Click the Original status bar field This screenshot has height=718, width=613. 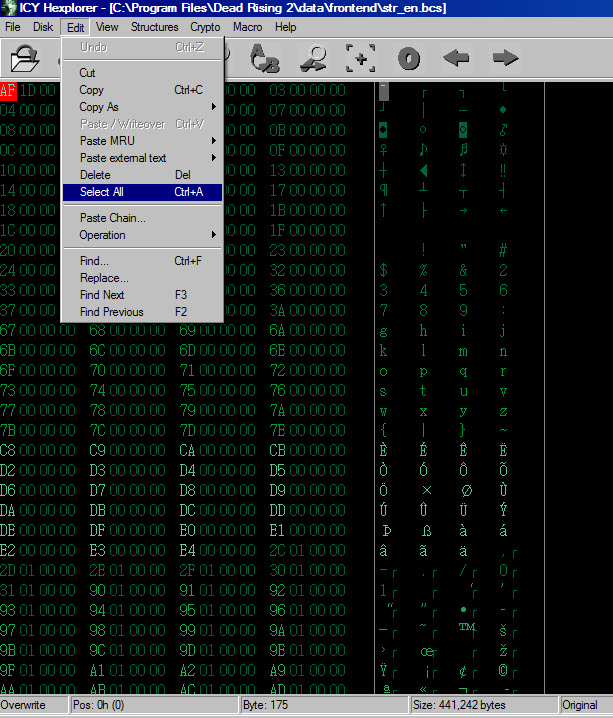[x=586, y=705]
